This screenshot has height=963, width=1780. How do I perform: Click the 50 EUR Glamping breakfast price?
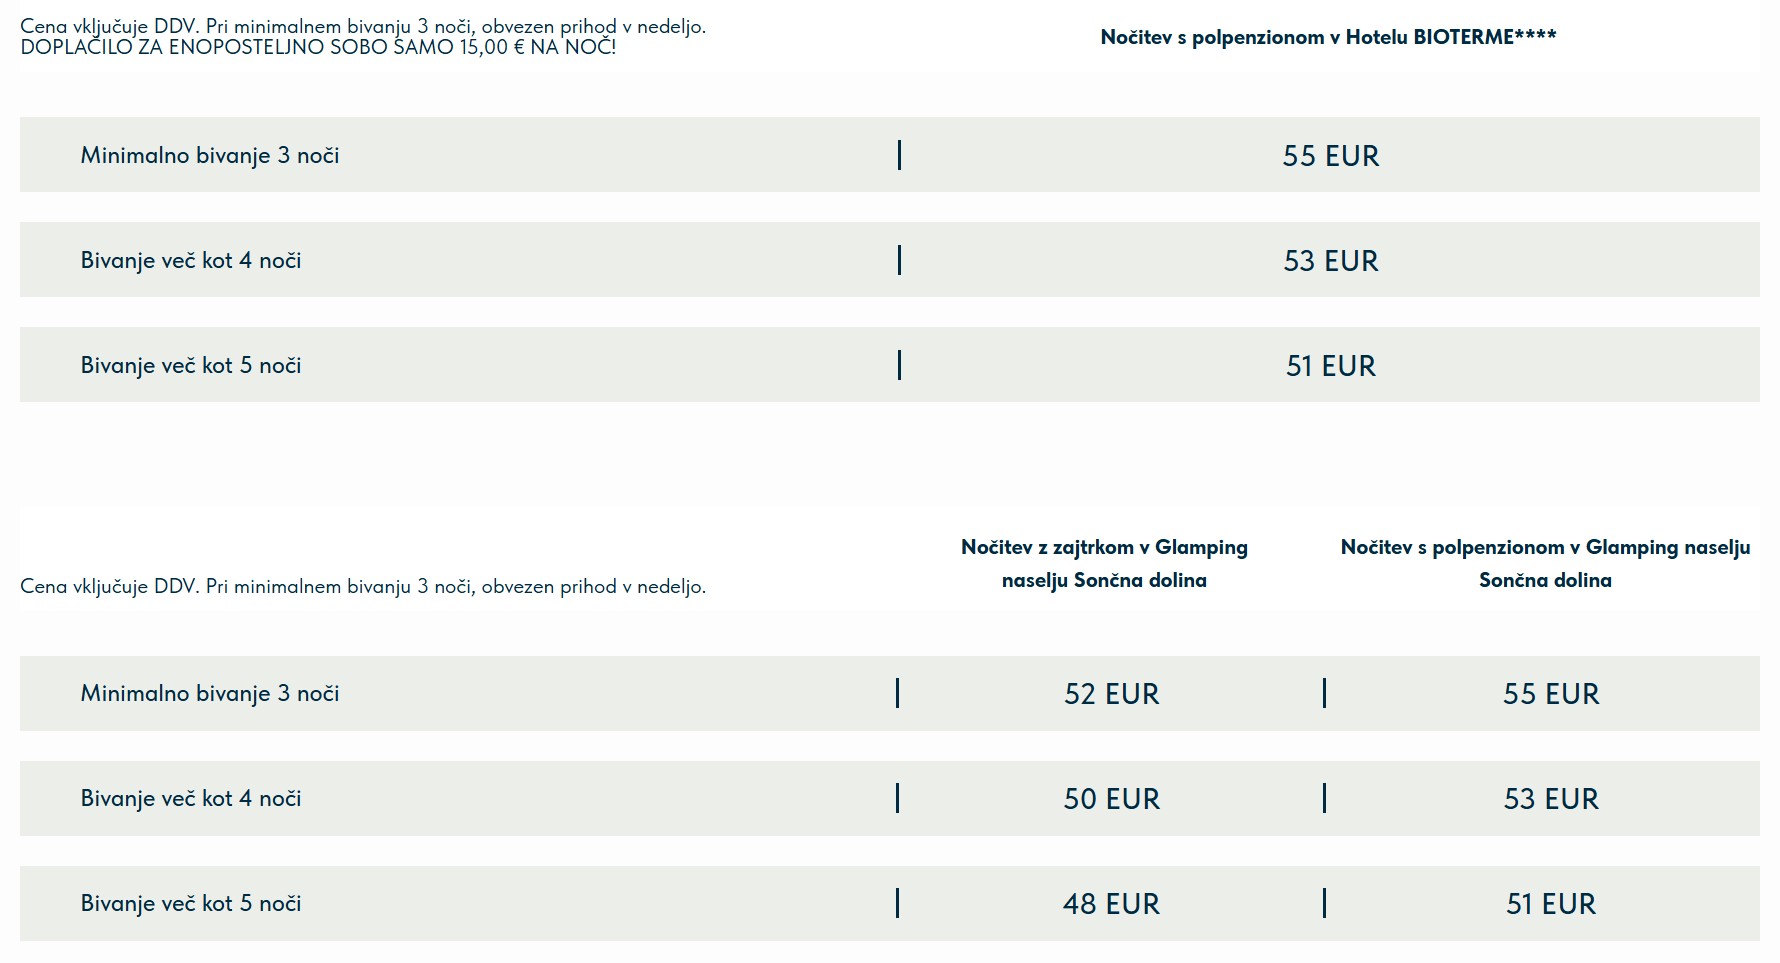pos(1112,799)
